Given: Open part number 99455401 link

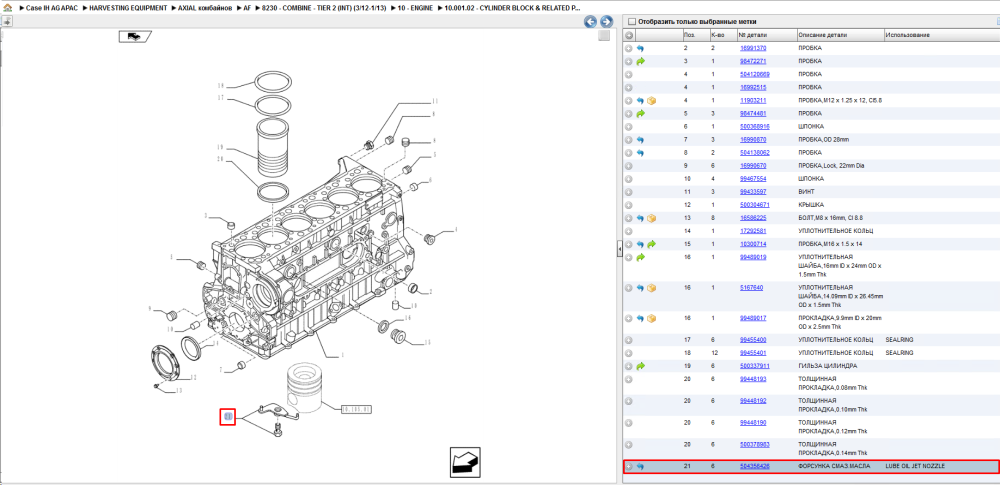Looking at the screenshot, I should click(753, 353).
